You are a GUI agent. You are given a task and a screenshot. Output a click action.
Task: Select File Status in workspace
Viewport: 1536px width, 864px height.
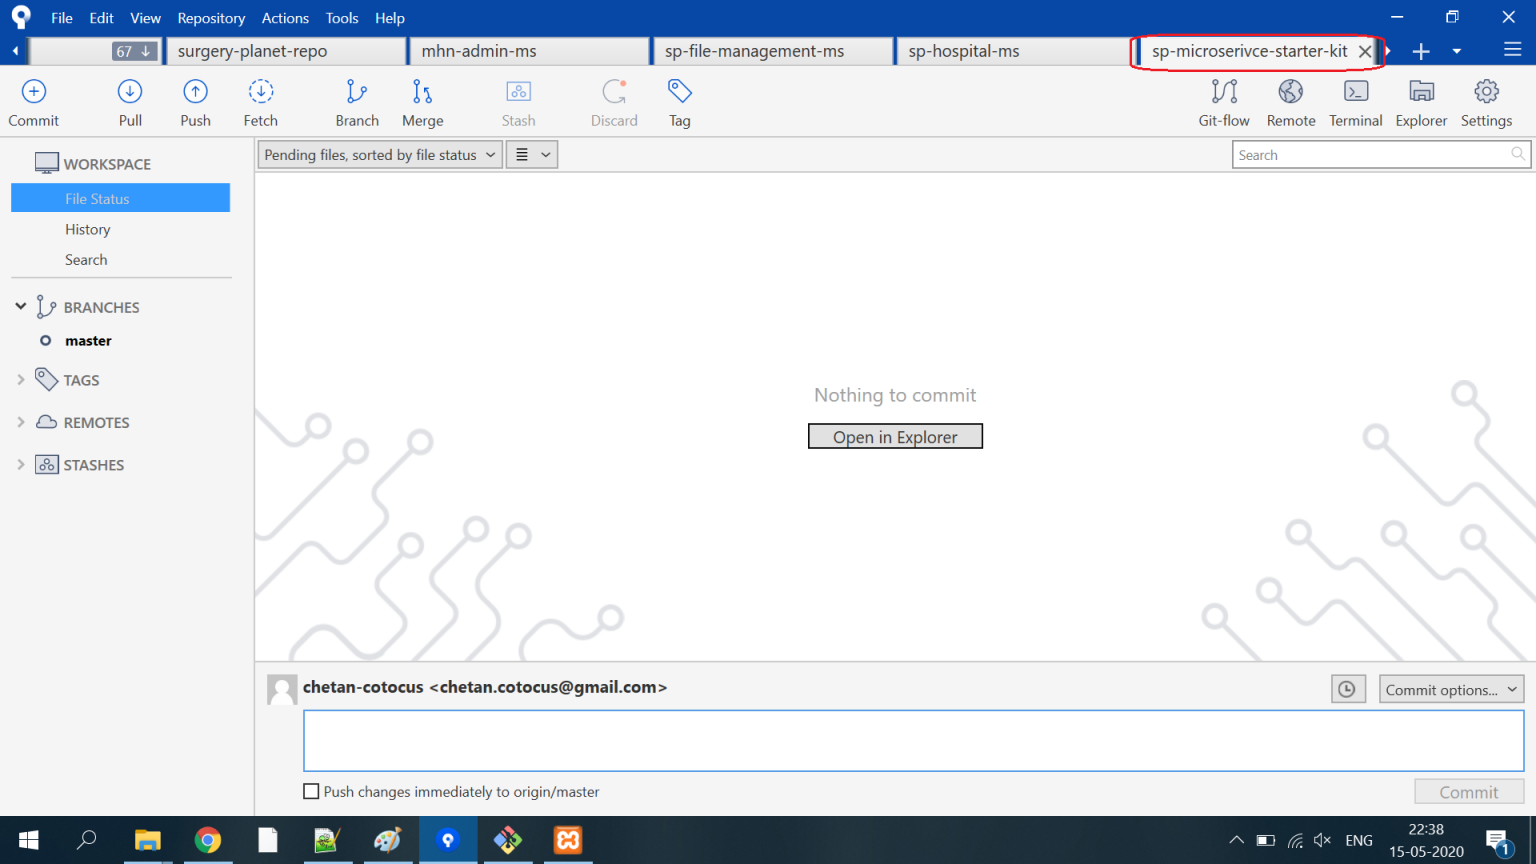click(x=120, y=198)
